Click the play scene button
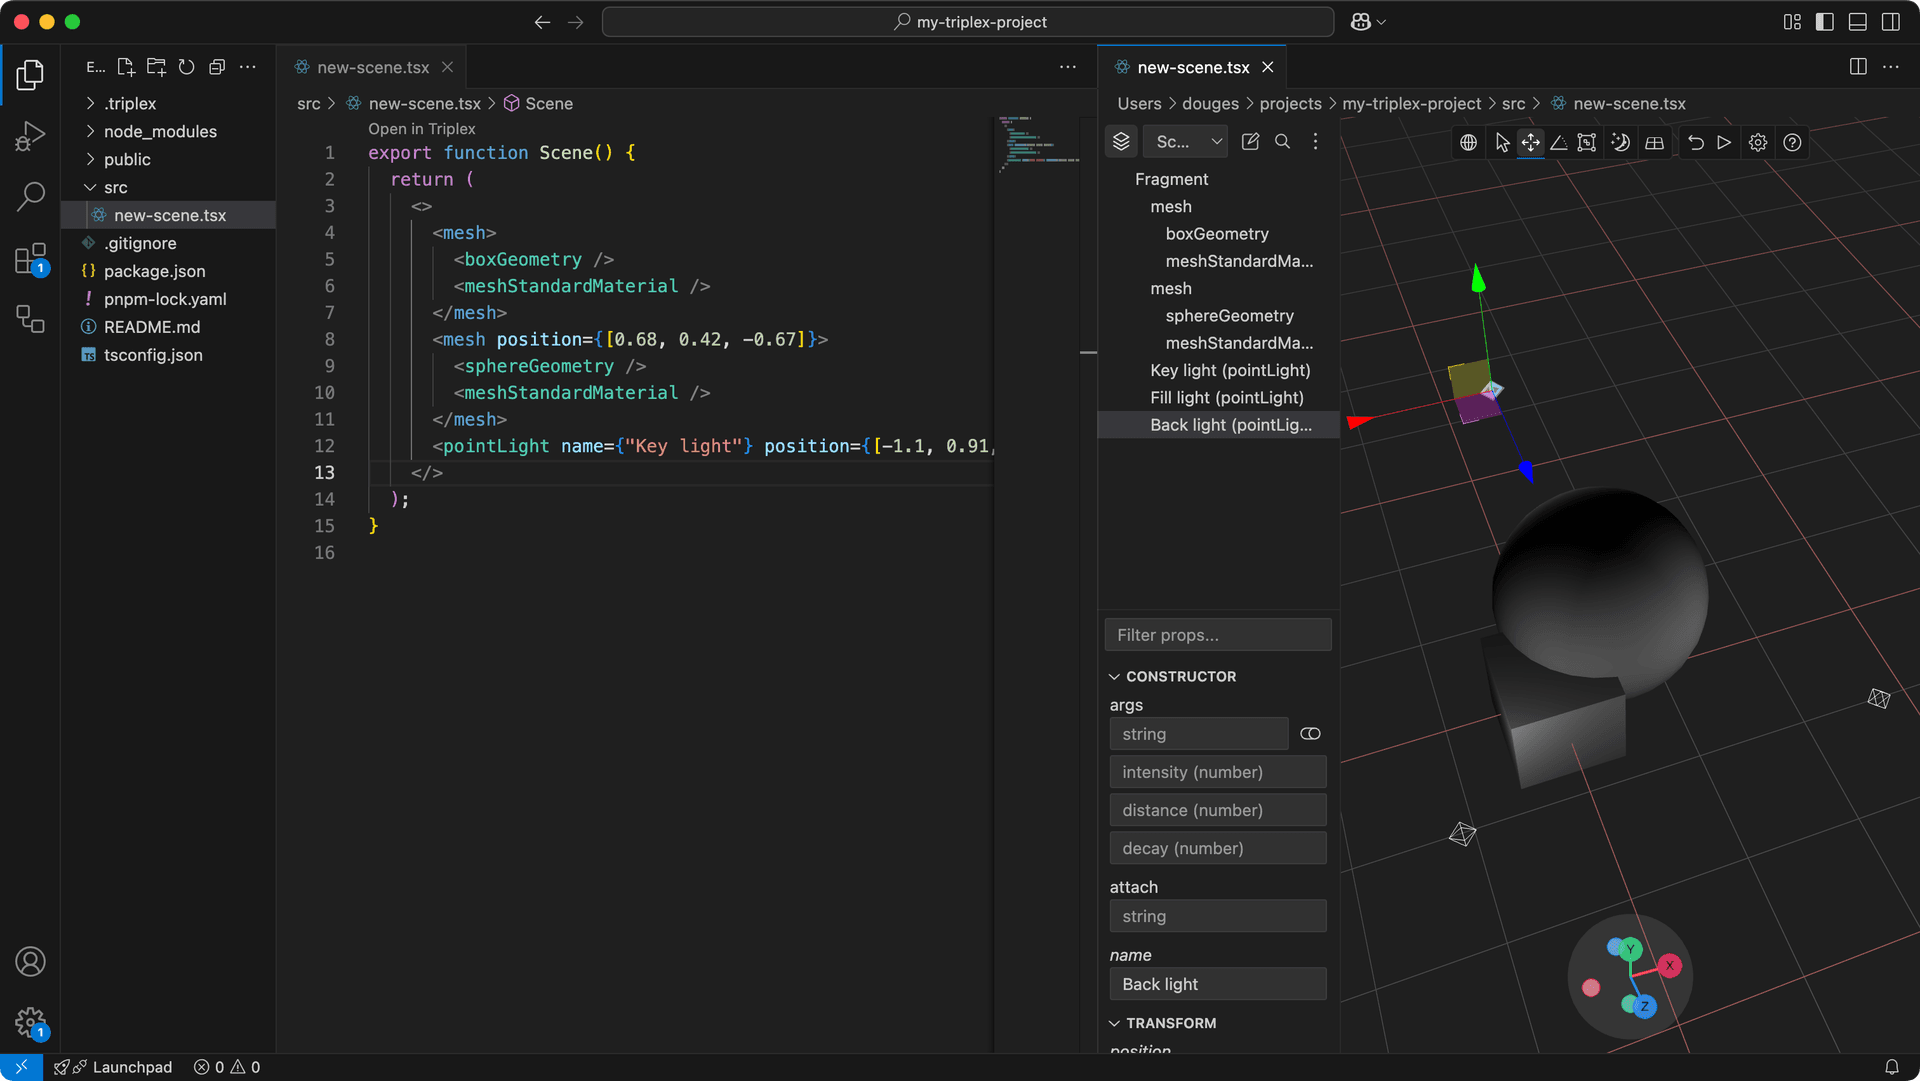The height and width of the screenshot is (1081, 1920). tap(1724, 143)
